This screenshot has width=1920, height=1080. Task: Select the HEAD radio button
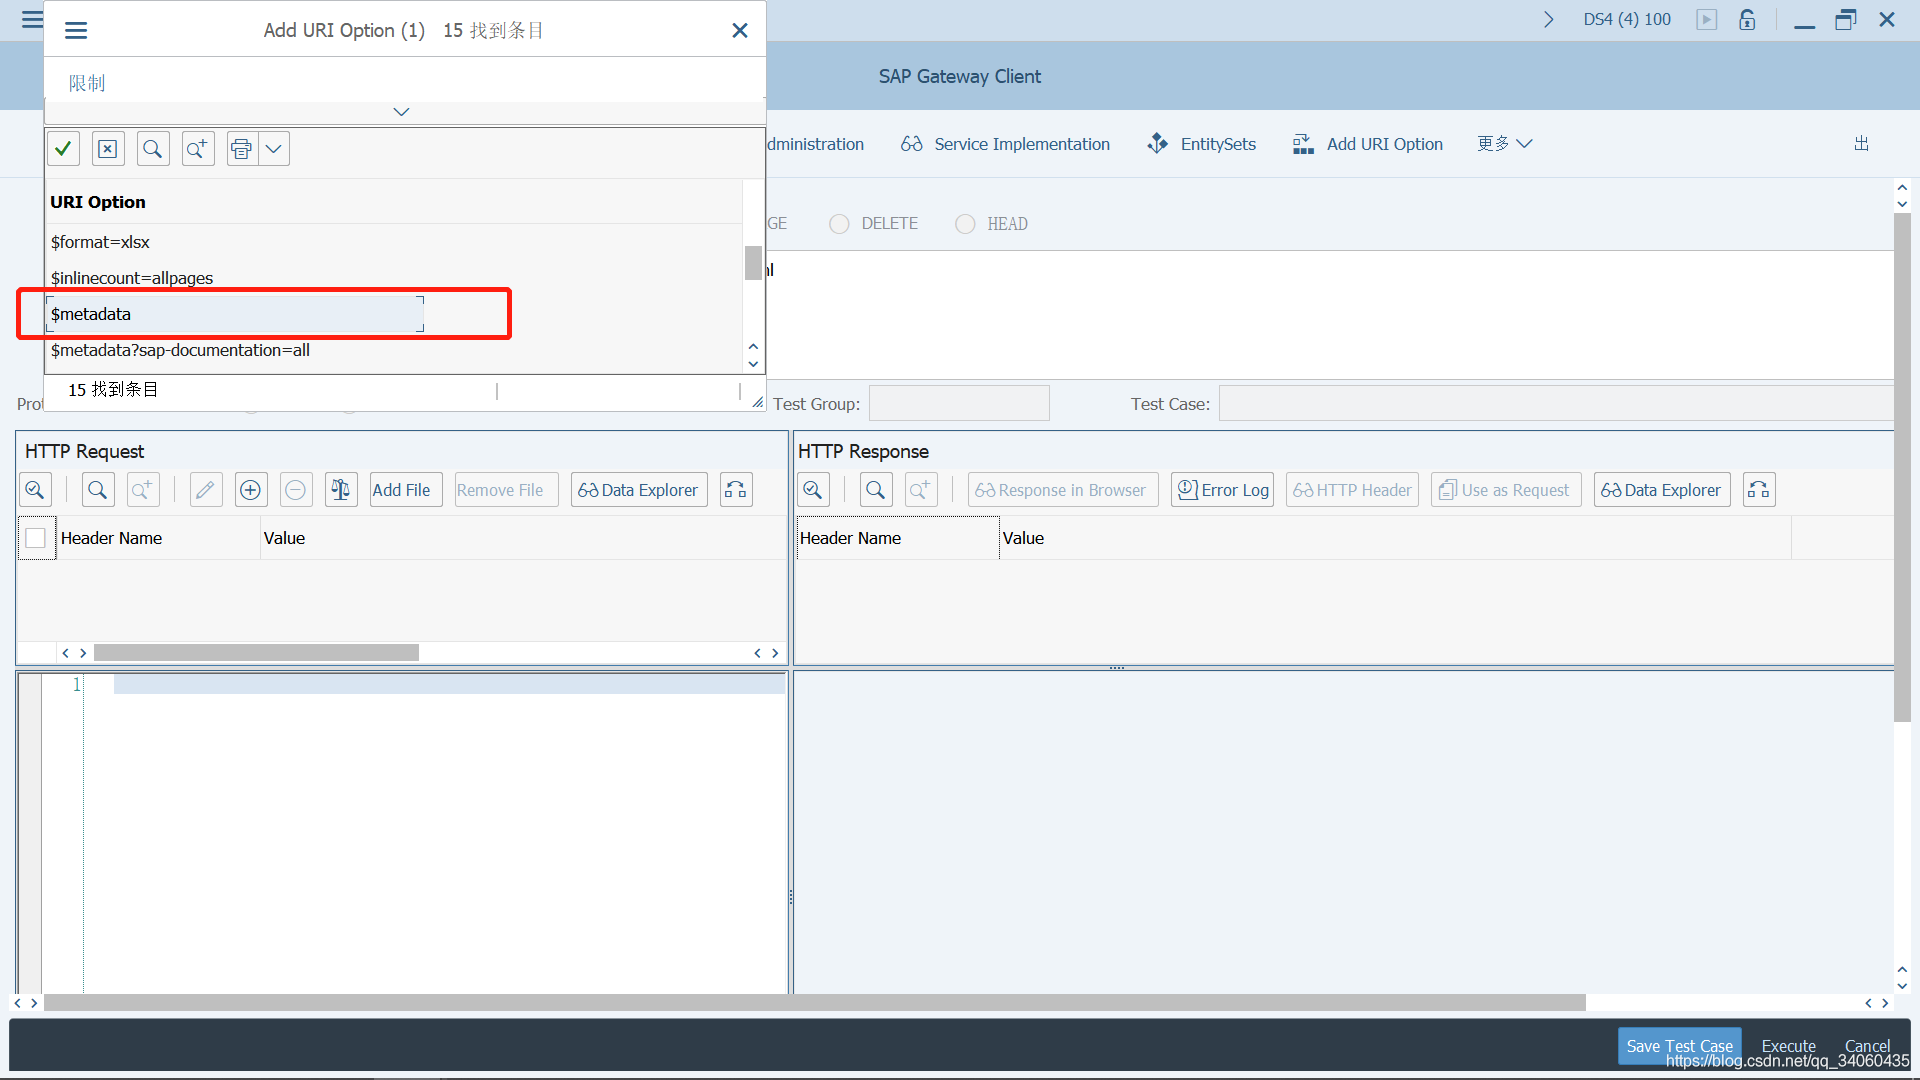point(965,224)
